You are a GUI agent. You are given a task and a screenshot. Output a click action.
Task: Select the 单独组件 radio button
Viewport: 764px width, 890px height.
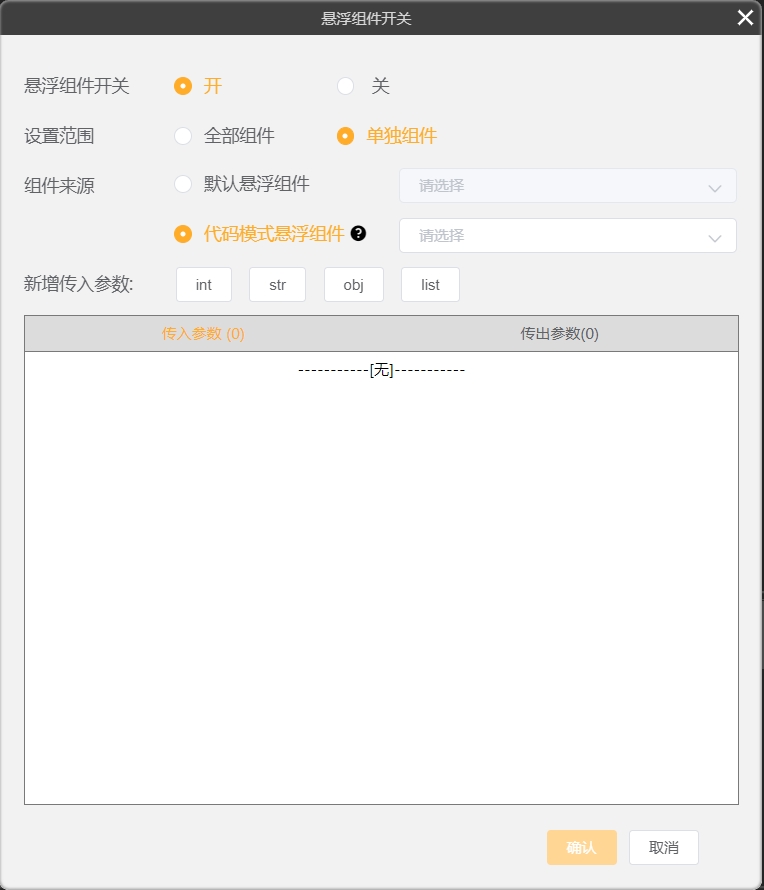pyautogui.click(x=346, y=136)
